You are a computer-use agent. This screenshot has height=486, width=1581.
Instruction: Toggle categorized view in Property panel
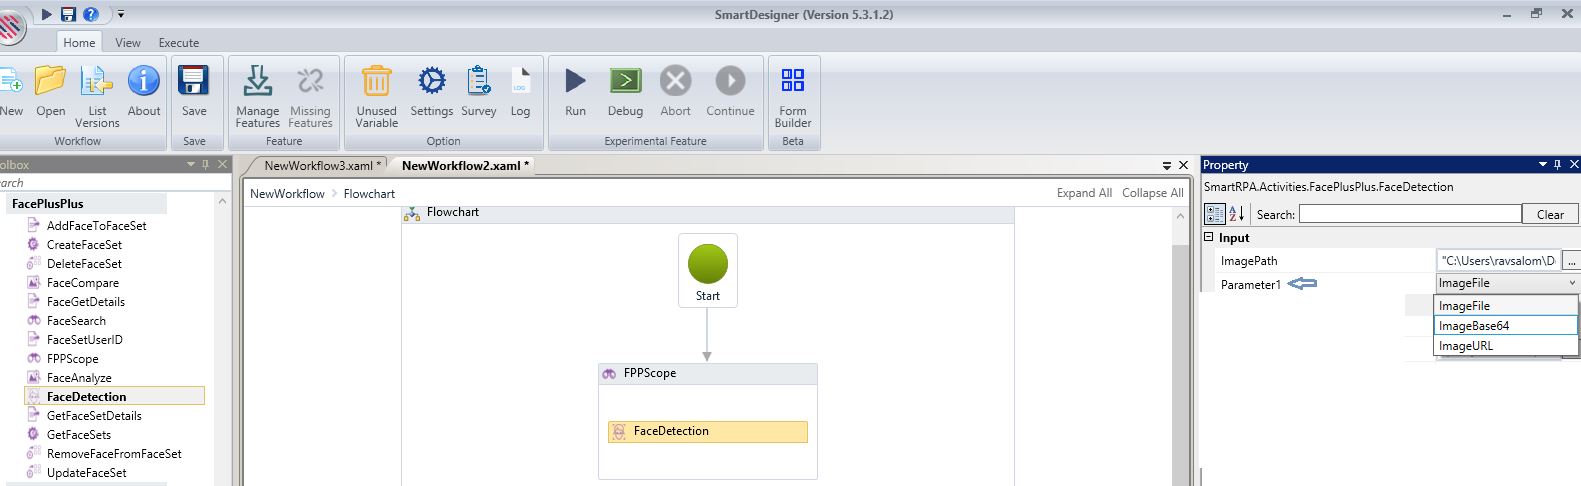[x=1214, y=214]
